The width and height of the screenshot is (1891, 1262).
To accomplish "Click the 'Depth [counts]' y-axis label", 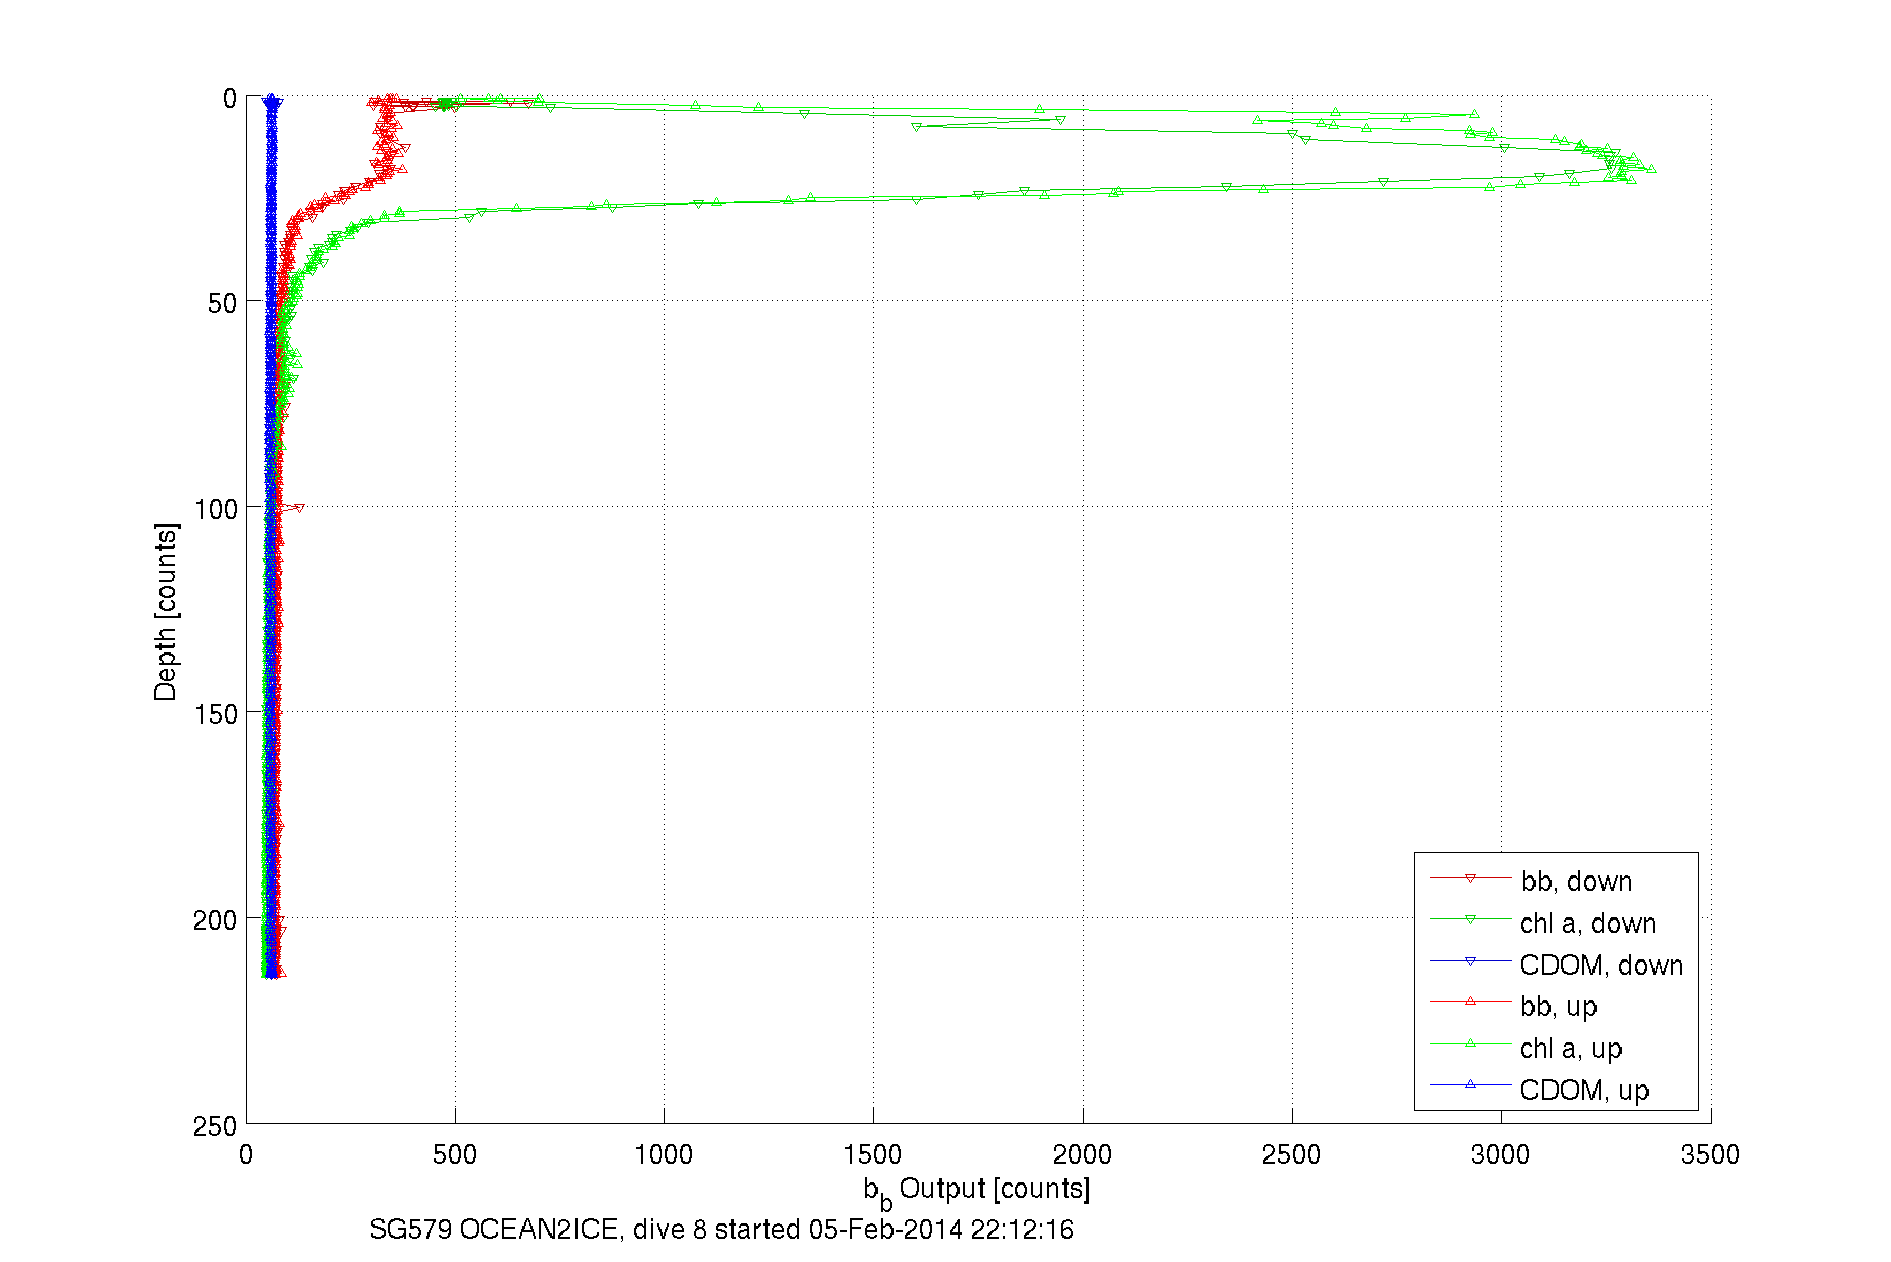I will [166, 611].
